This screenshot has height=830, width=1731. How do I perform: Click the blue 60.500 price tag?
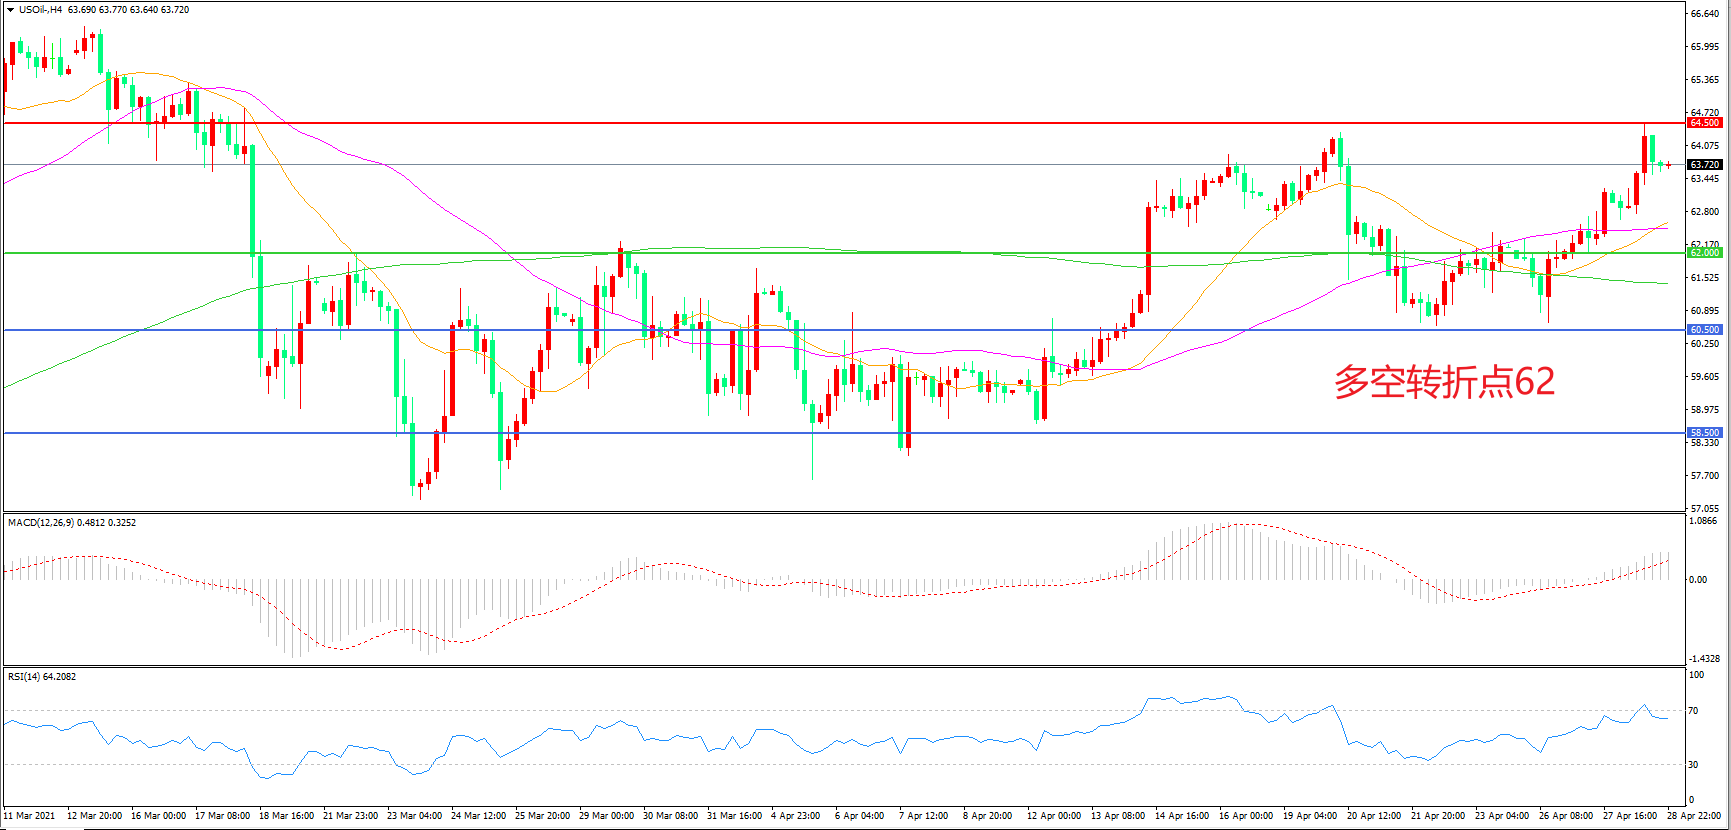point(1704,330)
